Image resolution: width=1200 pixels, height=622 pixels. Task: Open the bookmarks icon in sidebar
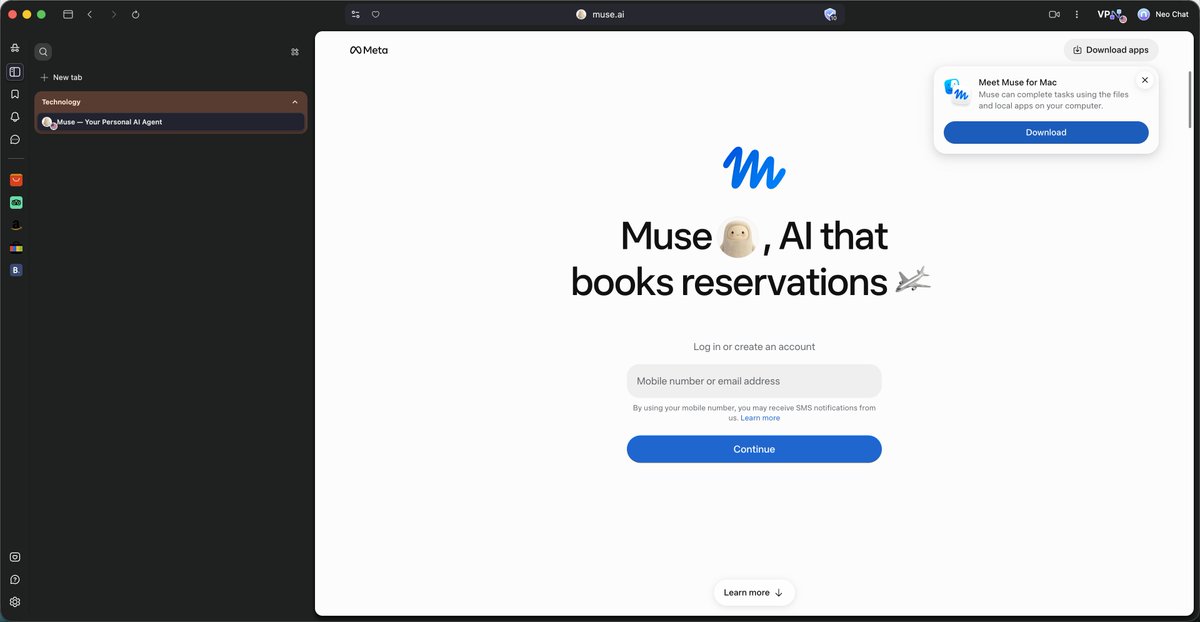15,94
